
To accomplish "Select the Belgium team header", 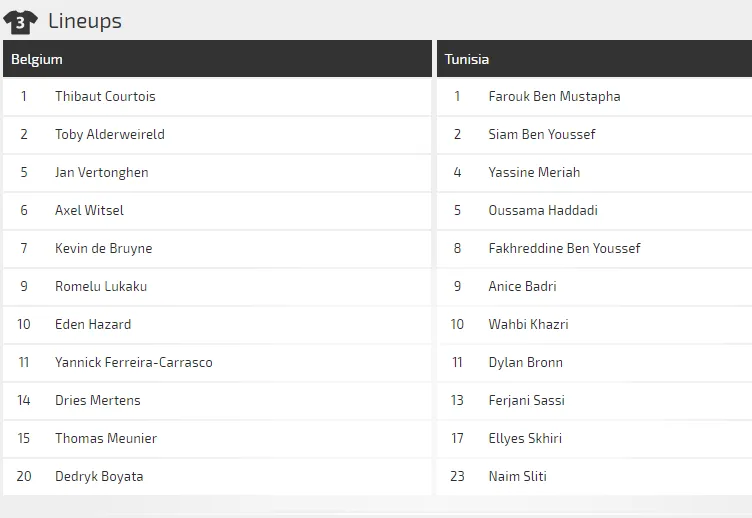I will pyautogui.click(x=37, y=59).
